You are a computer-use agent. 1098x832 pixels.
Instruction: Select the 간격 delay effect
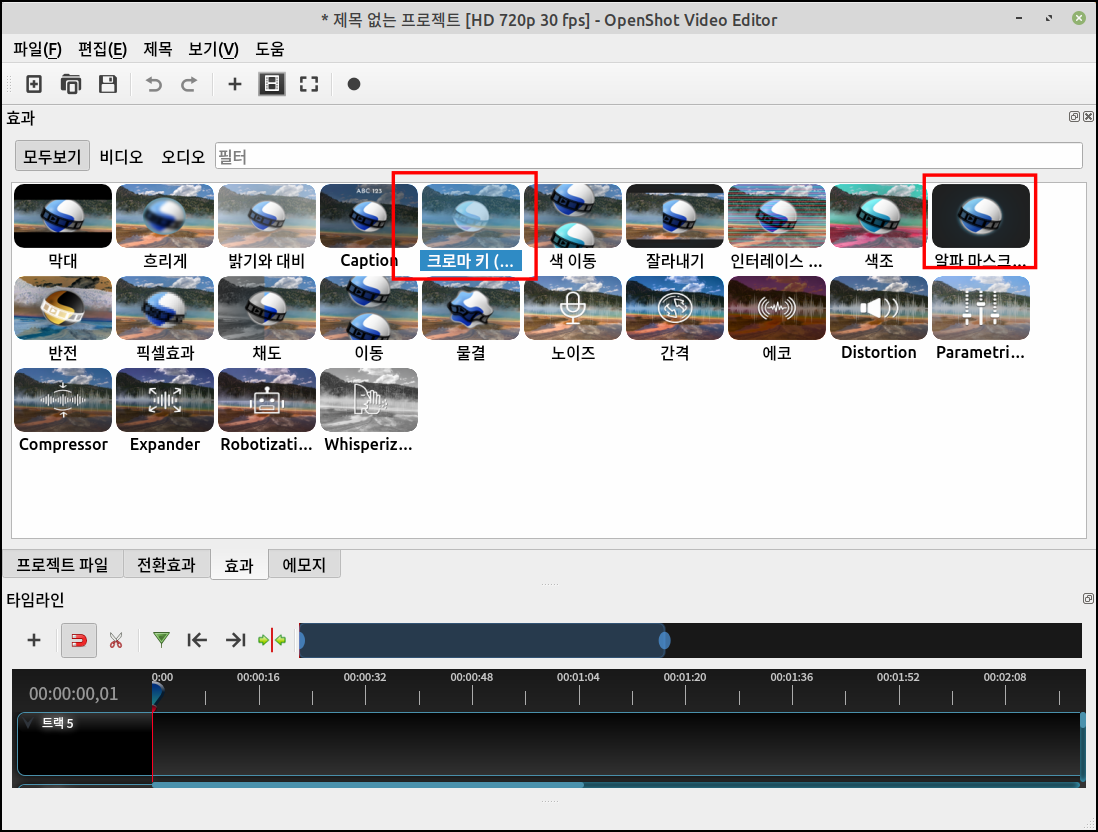pos(675,319)
